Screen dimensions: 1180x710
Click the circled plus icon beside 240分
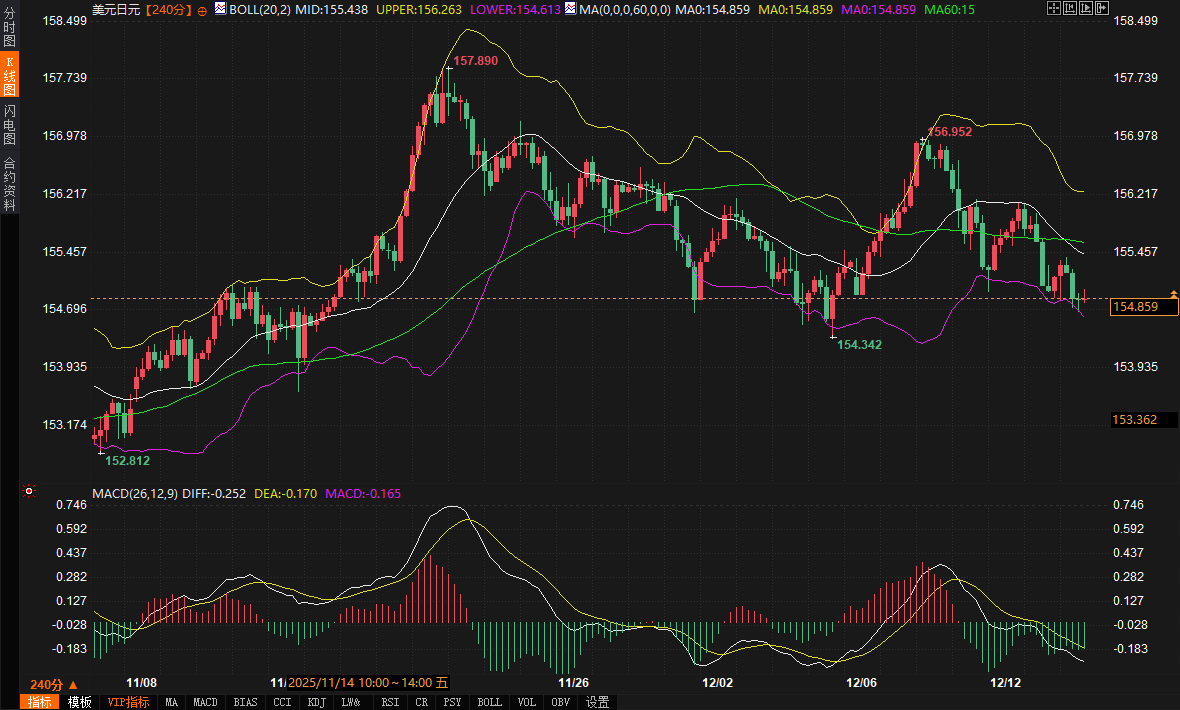coord(203,9)
